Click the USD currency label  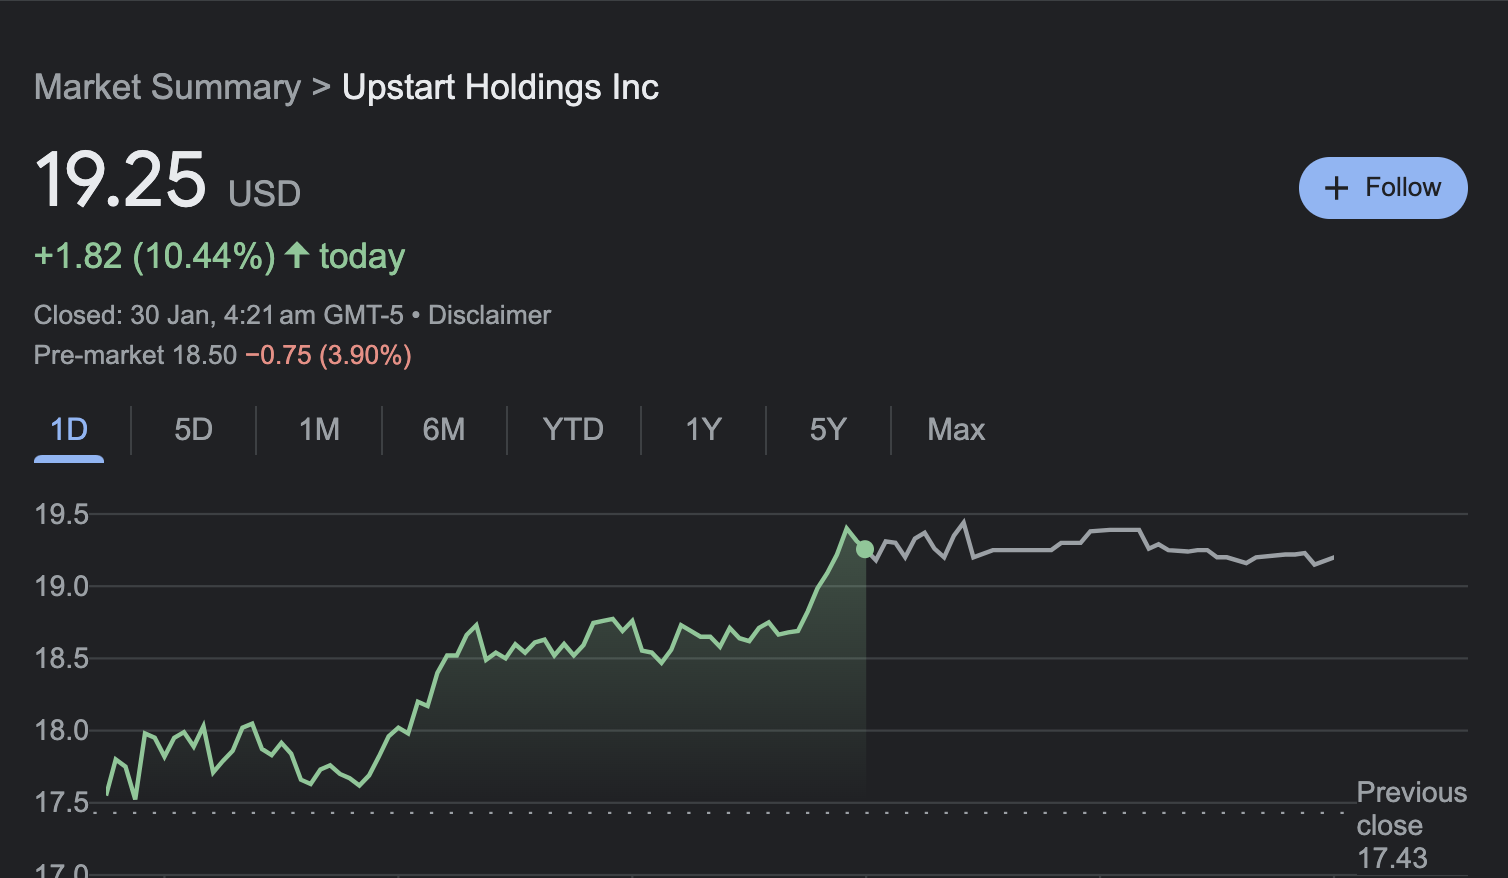pyautogui.click(x=264, y=193)
